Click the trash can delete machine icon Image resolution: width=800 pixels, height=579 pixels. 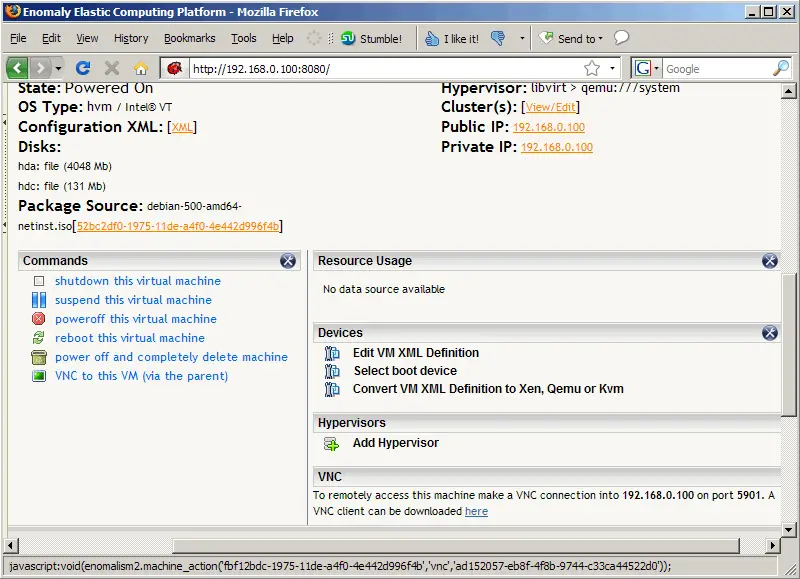click(x=39, y=357)
